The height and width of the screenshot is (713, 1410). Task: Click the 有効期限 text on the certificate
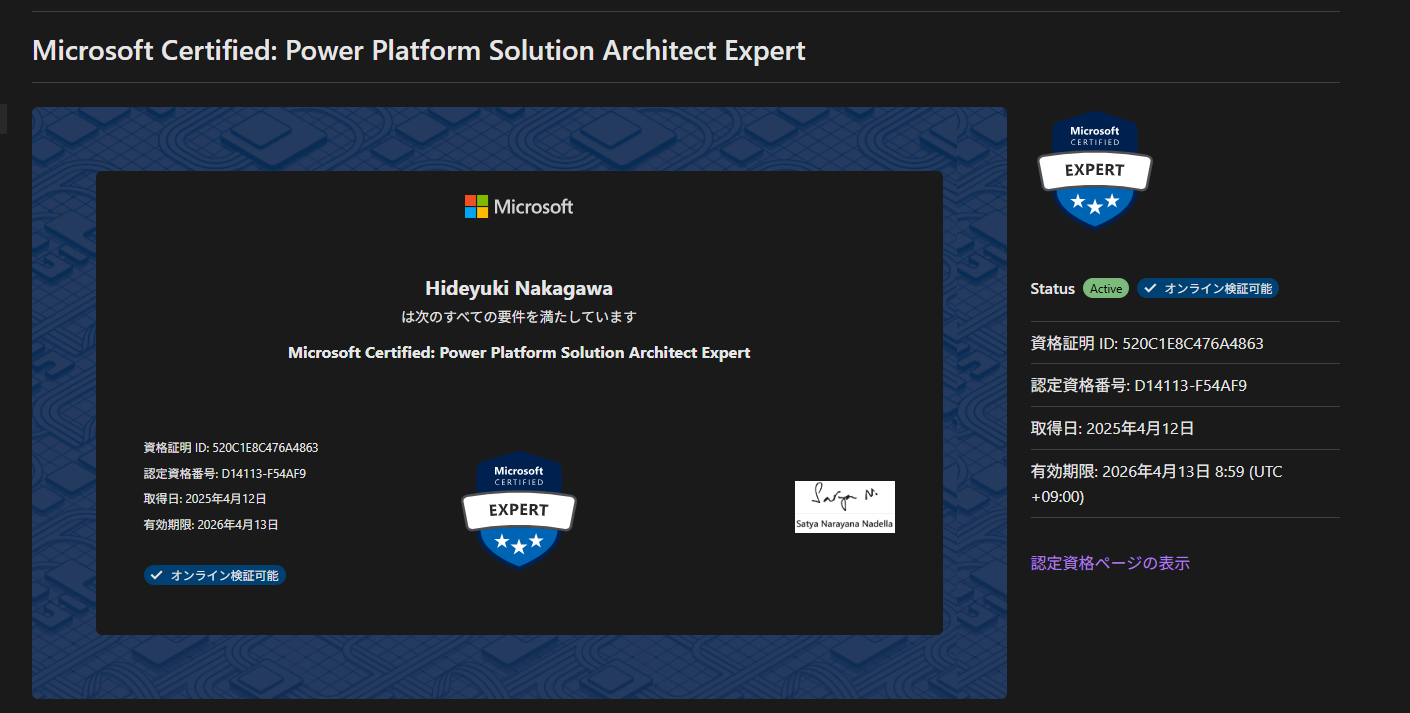pos(211,525)
